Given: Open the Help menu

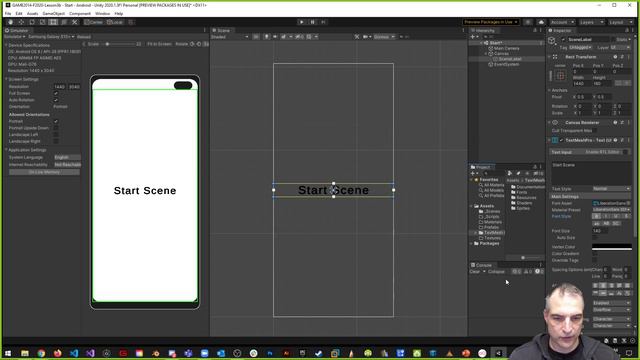Looking at the screenshot, I should [119, 13].
